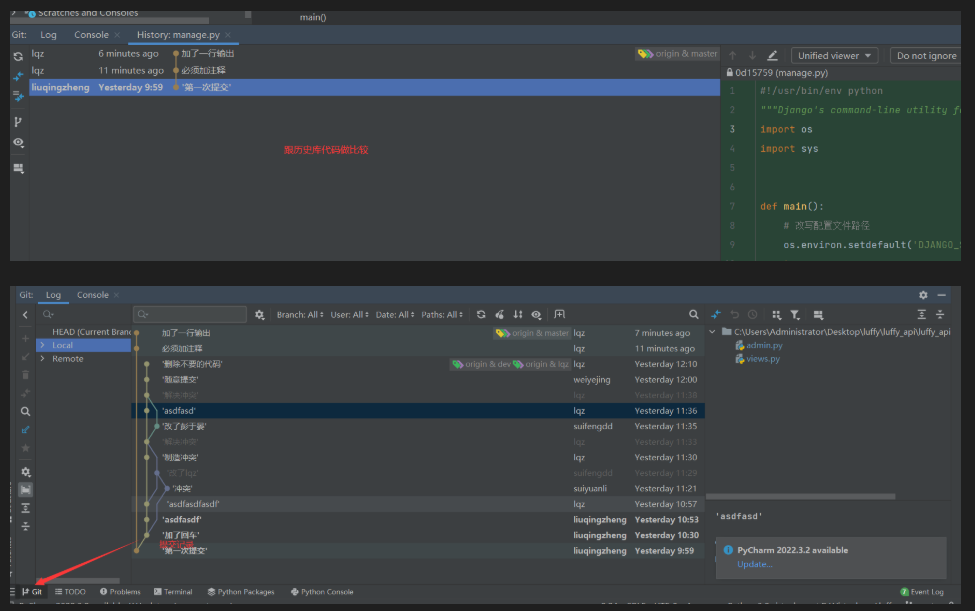Open the Terminal tool window
975x611 pixels.
[x=173, y=592]
